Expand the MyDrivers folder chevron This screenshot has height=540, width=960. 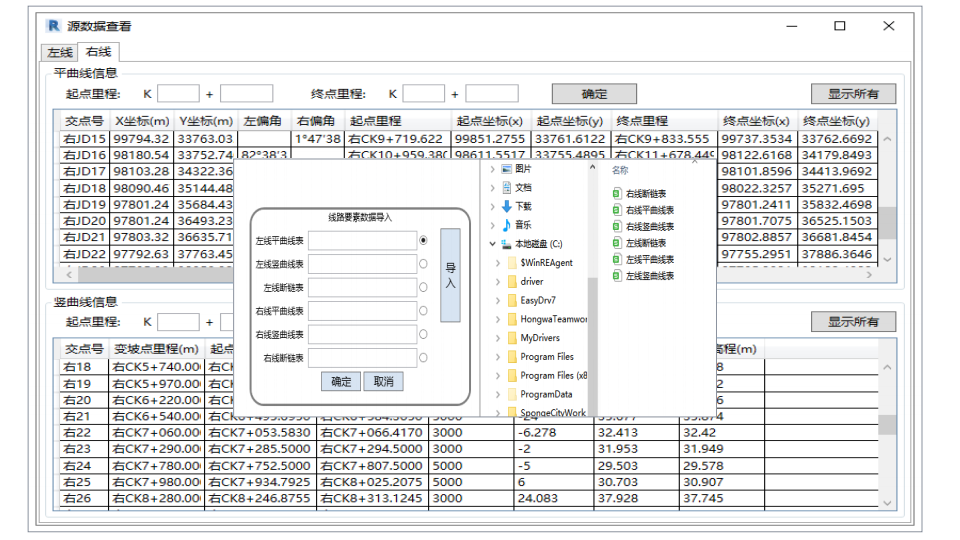coord(498,338)
